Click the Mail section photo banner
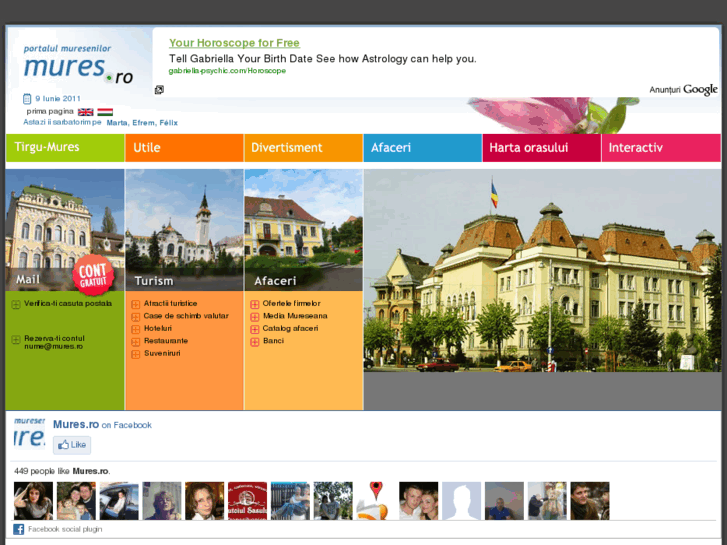Image resolution: width=727 pixels, height=545 pixels. pyautogui.click(x=65, y=230)
